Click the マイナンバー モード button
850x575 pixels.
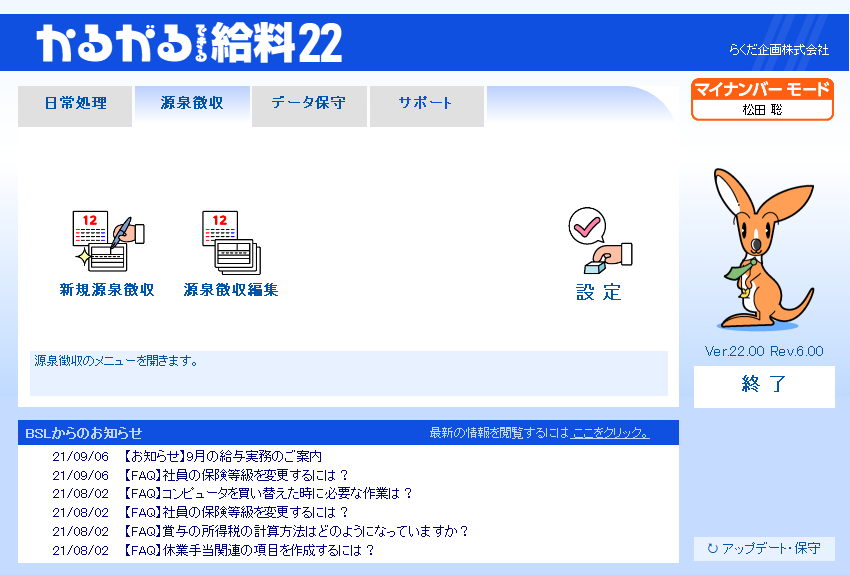click(x=762, y=100)
